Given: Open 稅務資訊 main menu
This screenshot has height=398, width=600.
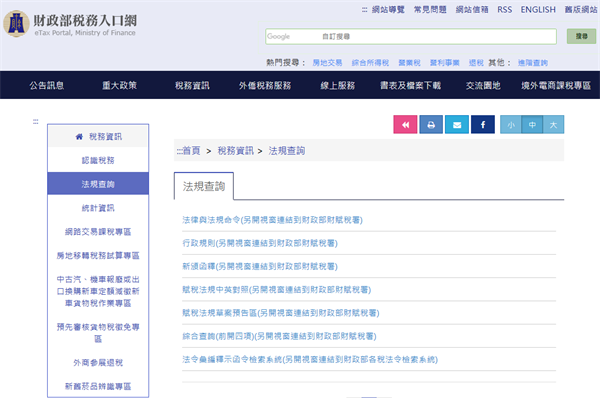Looking at the screenshot, I should [192, 85].
